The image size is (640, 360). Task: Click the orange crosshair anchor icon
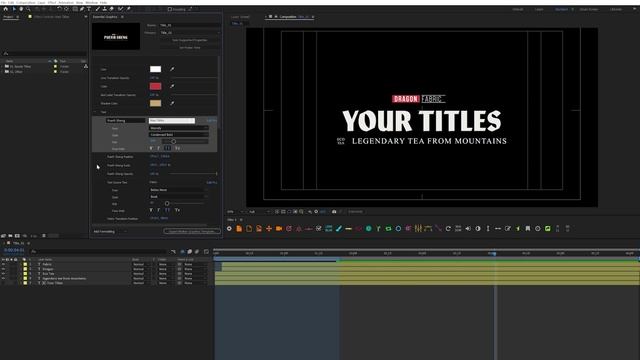click(x=269, y=229)
